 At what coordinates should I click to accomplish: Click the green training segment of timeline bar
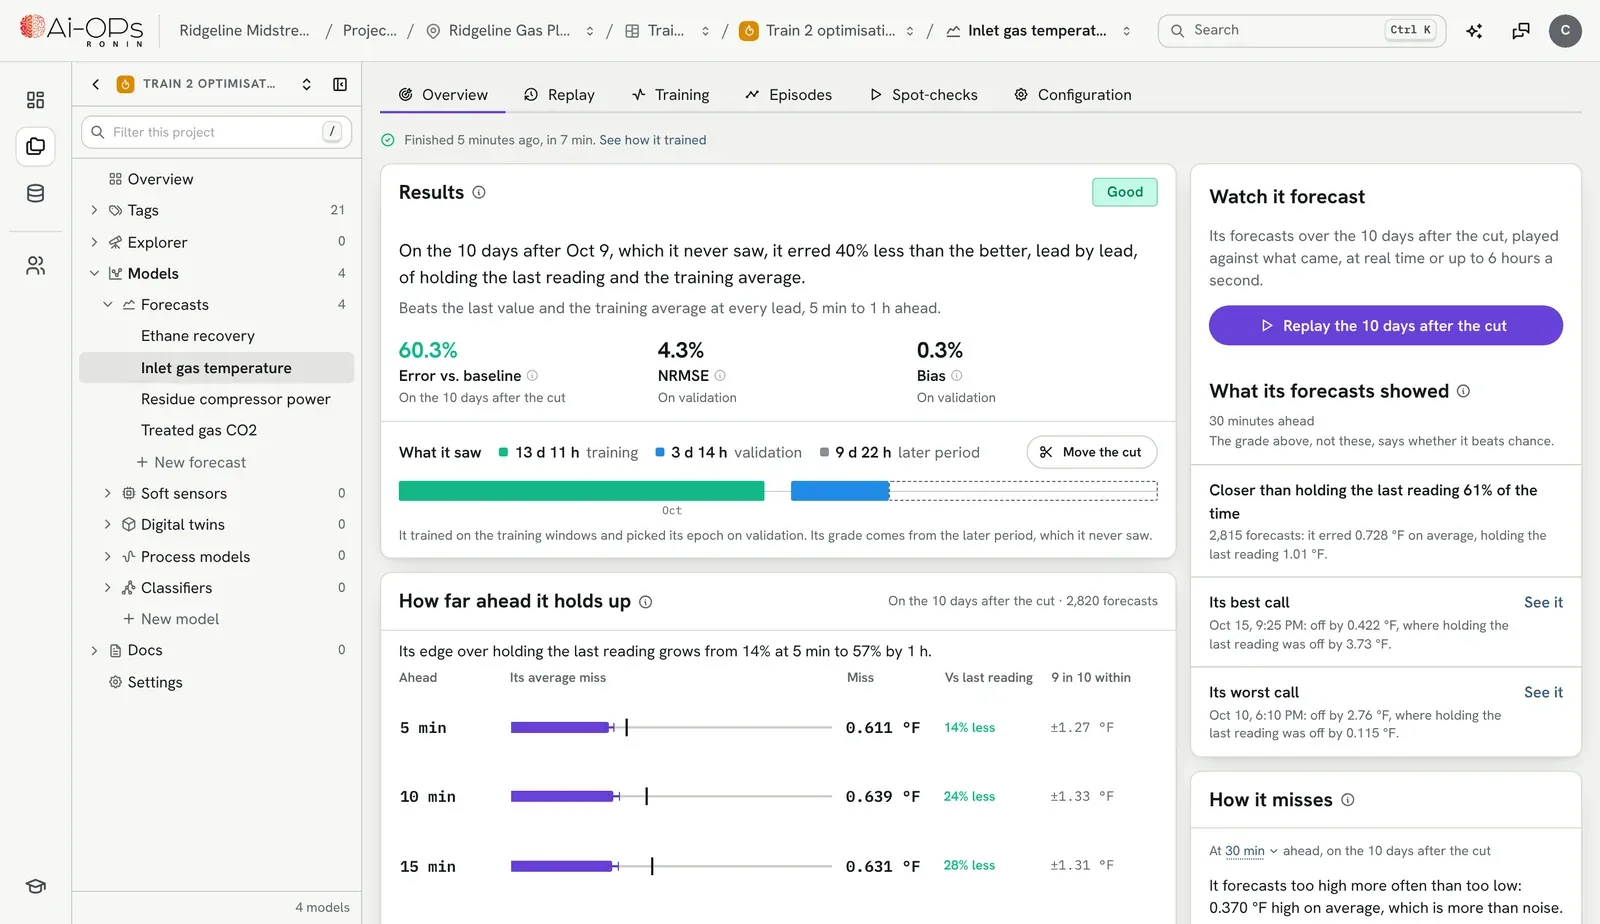click(581, 491)
